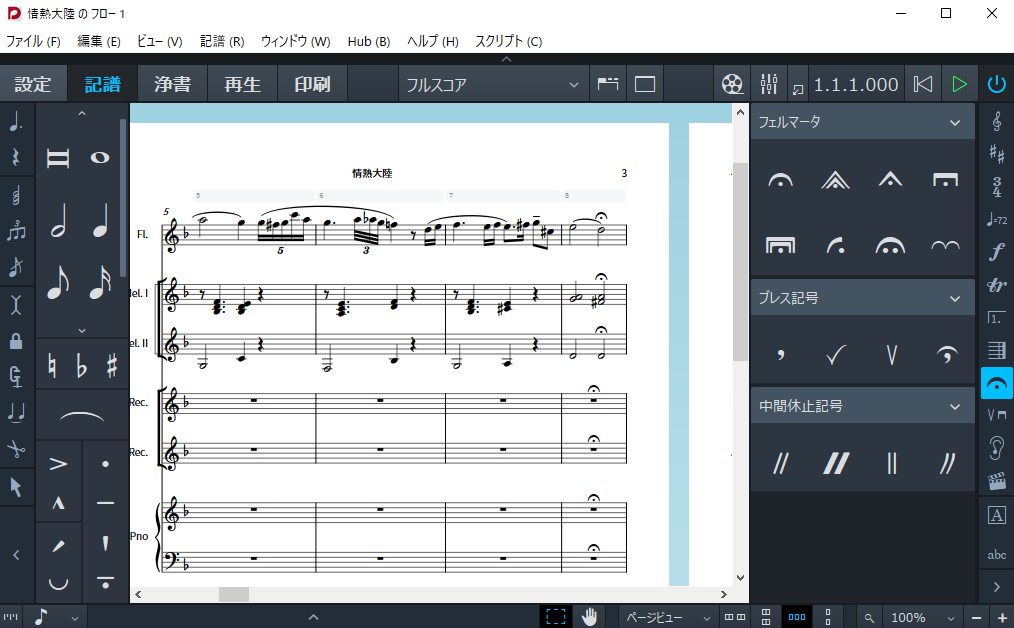Open the Tempo panel

tap(997, 220)
